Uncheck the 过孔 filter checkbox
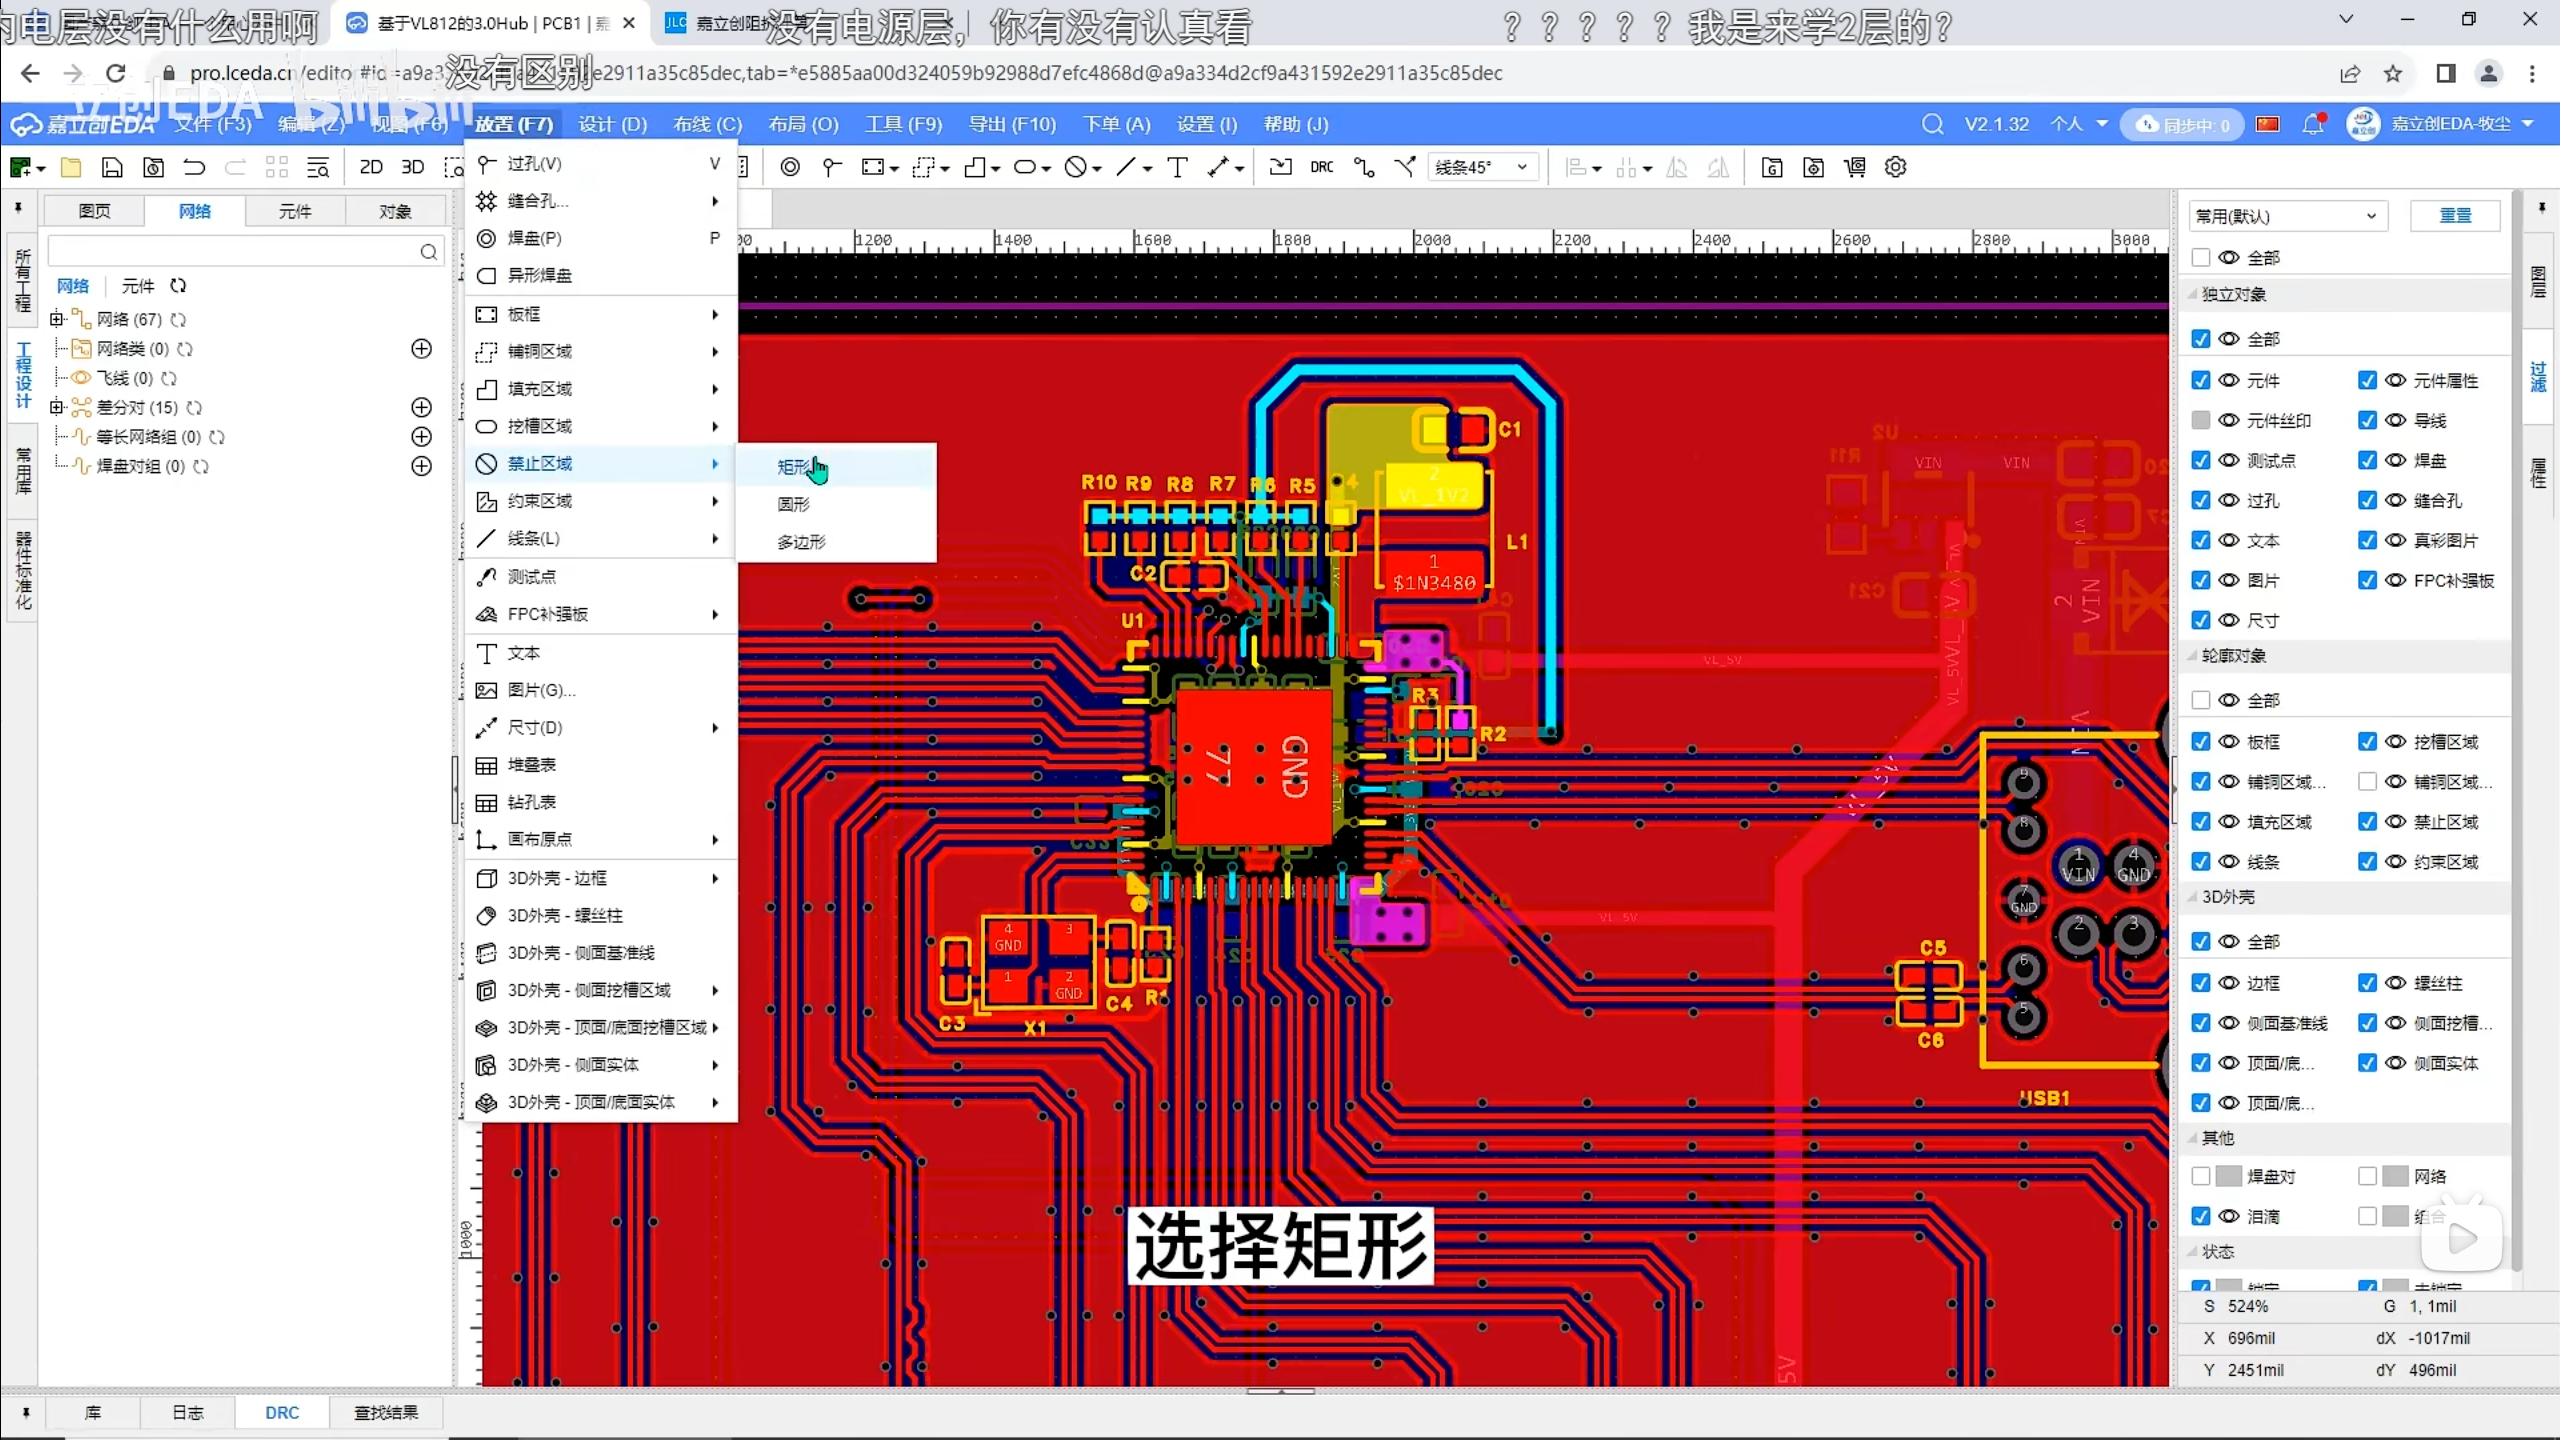This screenshot has width=2560, height=1440. point(2200,500)
